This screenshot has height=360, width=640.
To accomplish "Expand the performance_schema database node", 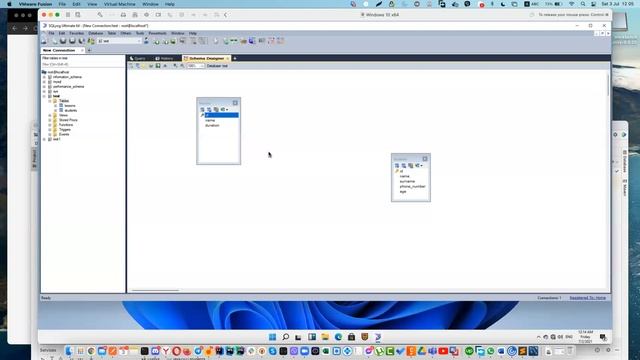I will (44, 87).
